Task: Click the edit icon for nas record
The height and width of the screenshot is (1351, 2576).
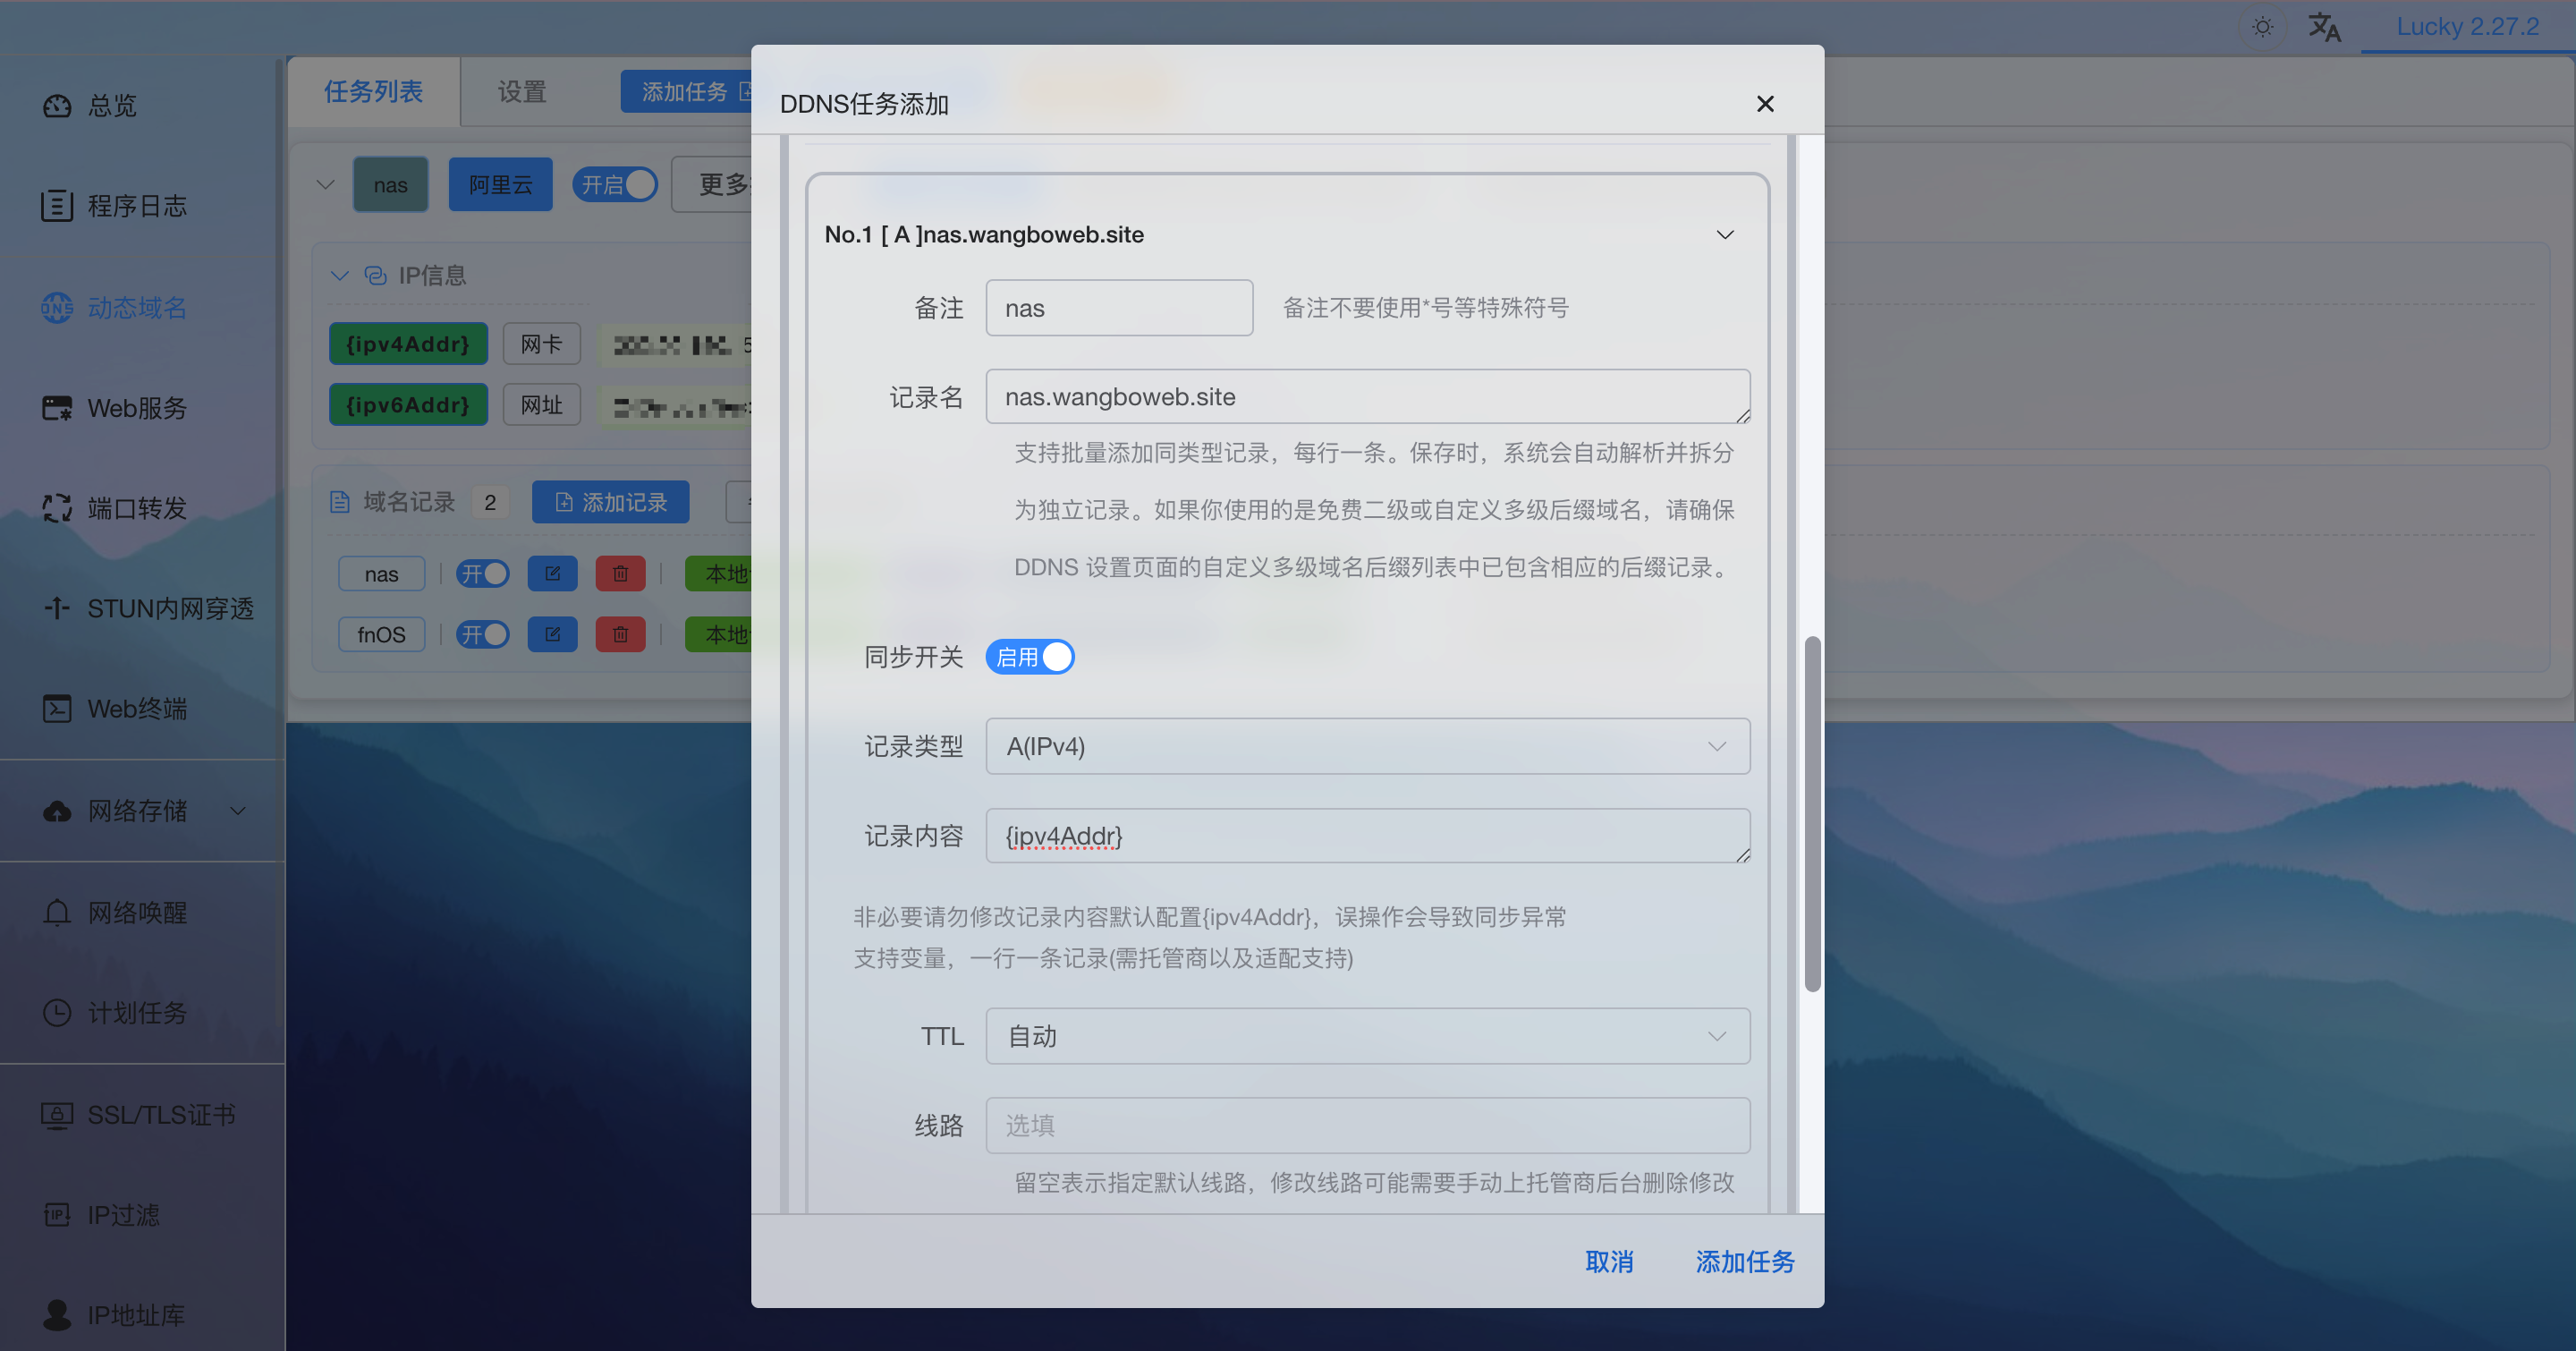Action: 552,574
